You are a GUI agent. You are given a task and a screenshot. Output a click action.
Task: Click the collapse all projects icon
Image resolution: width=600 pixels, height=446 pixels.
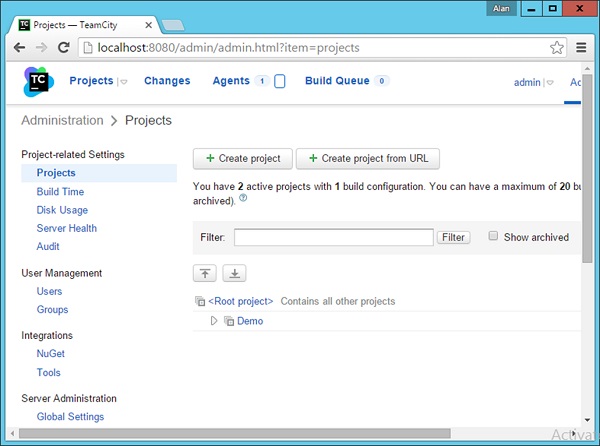[x=205, y=273]
